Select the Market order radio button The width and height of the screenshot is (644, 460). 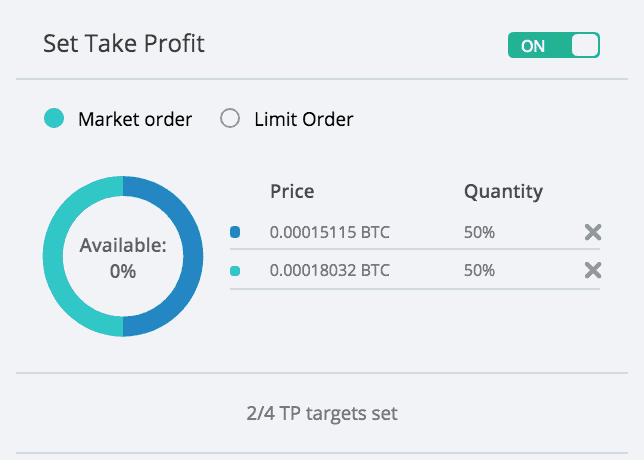point(54,118)
